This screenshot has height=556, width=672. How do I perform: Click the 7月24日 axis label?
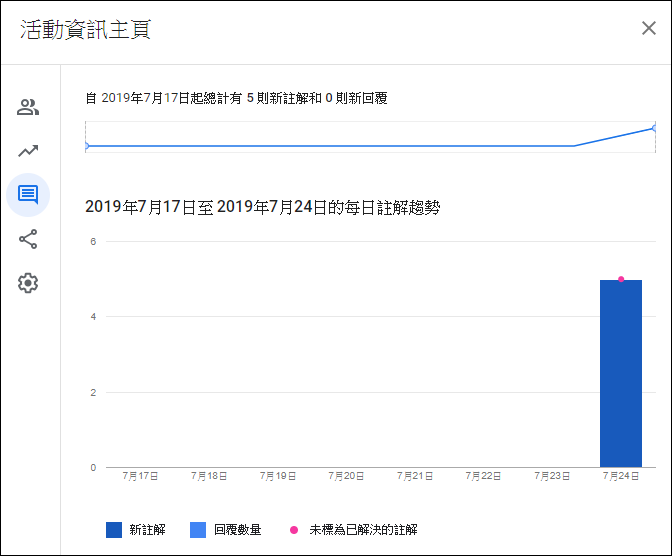pos(621,476)
